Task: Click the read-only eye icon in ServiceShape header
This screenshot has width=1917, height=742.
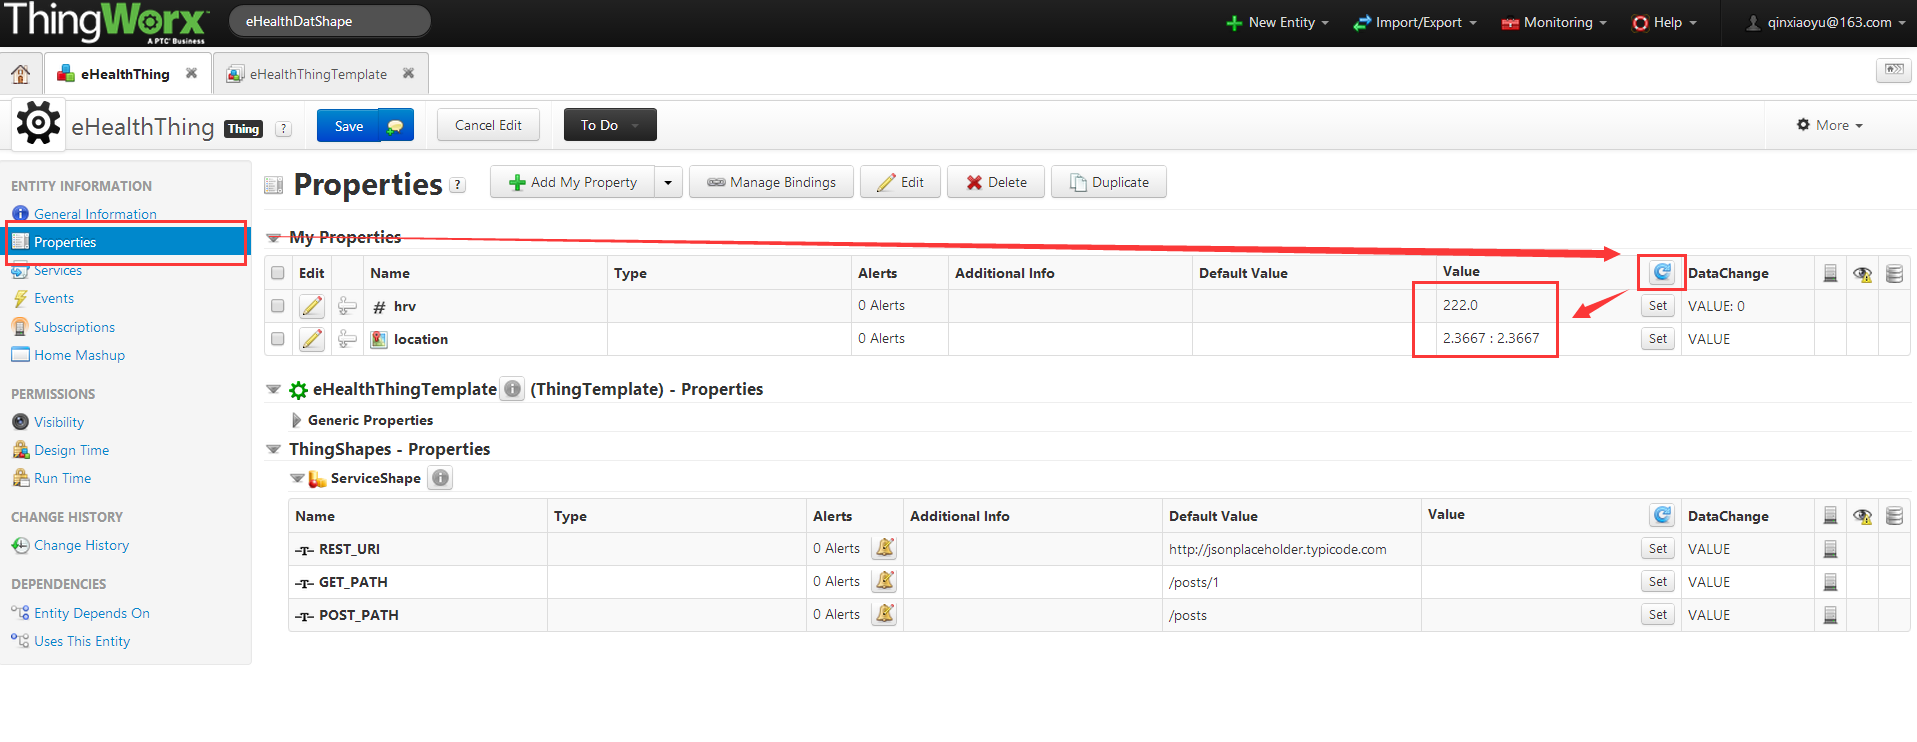Action: click(x=1862, y=517)
